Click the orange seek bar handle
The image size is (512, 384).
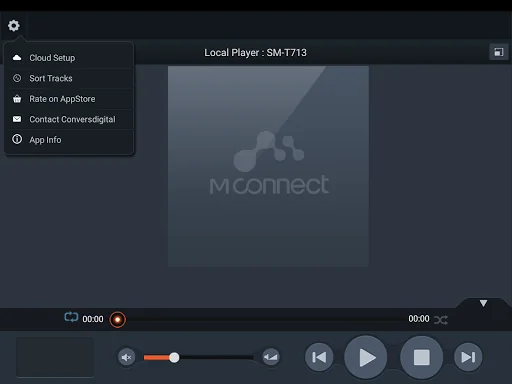(x=118, y=320)
